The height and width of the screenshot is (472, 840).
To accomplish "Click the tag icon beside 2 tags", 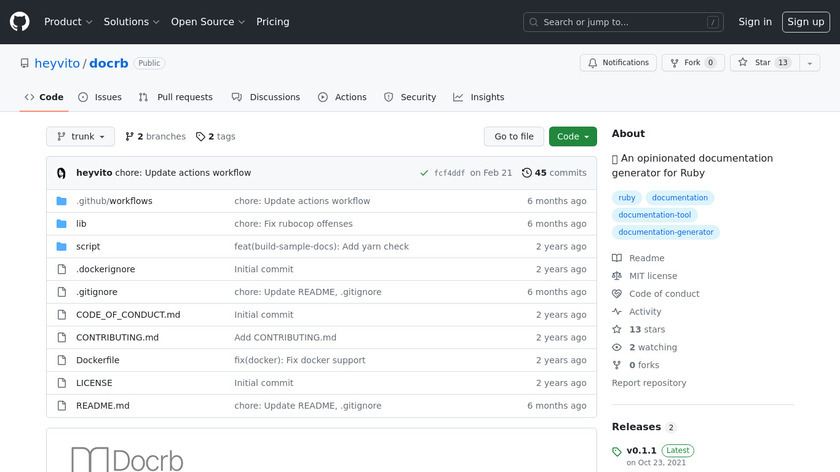I will click(x=200, y=137).
